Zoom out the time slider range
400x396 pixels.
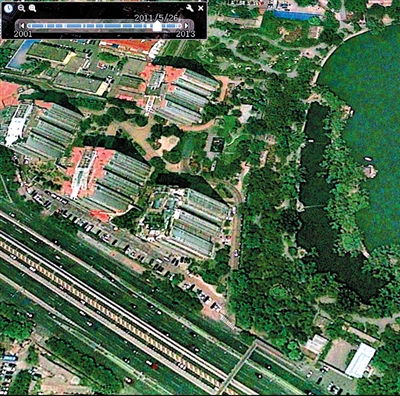[21, 8]
